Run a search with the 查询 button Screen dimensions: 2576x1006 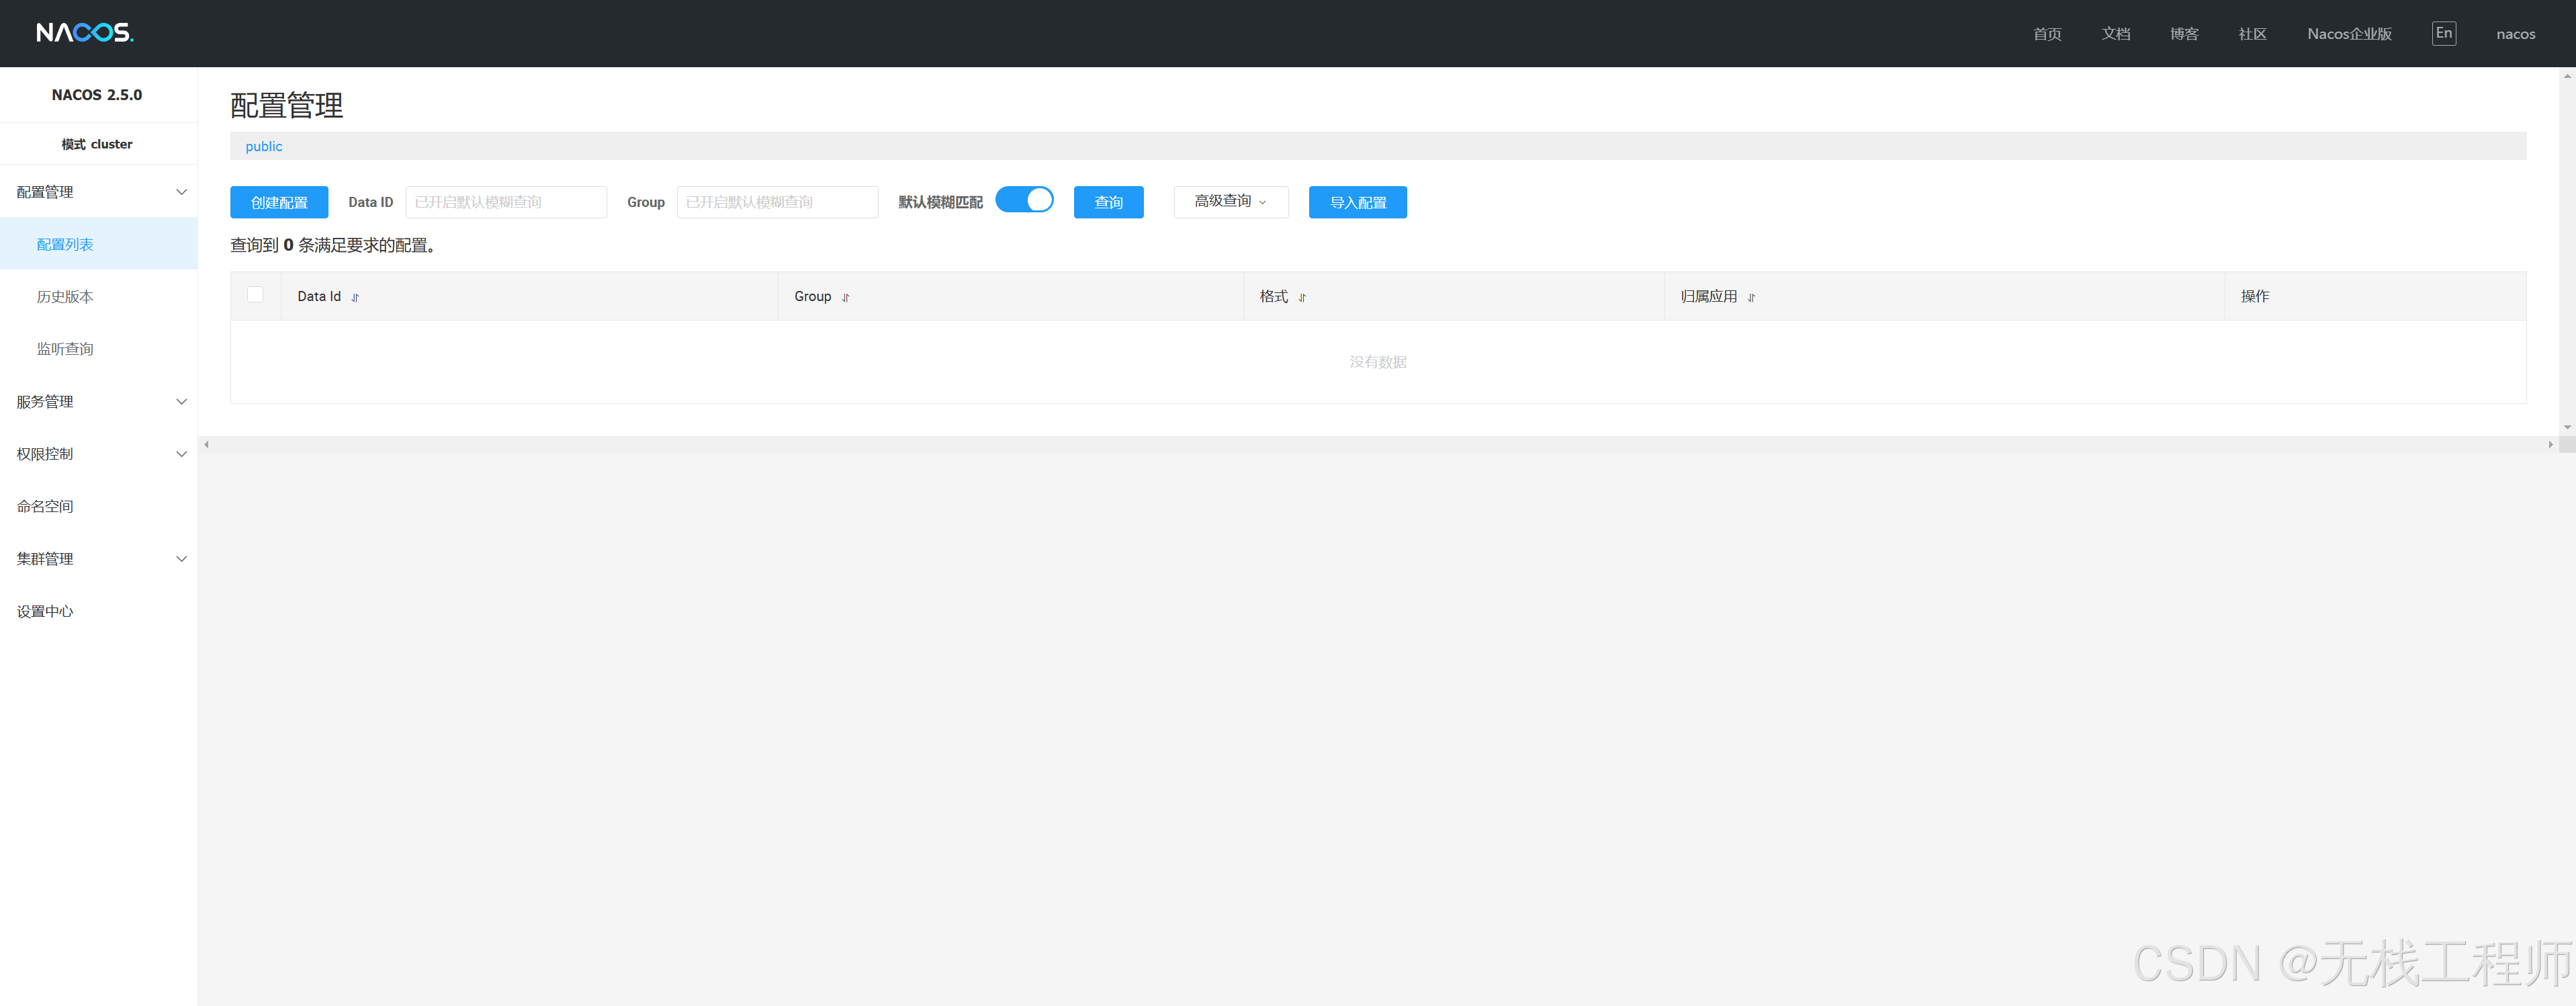pyautogui.click(x=1108, y=201)
